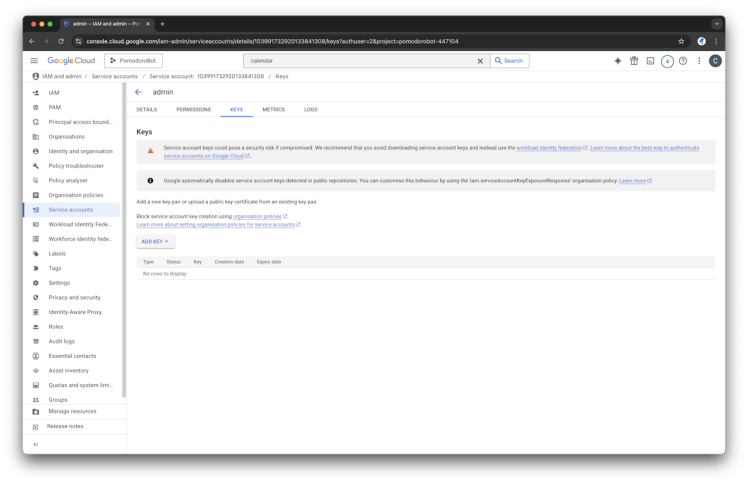Switch to the Metrics tab
The width and height of the screenshot is (748, 484).
pos(273,109)
